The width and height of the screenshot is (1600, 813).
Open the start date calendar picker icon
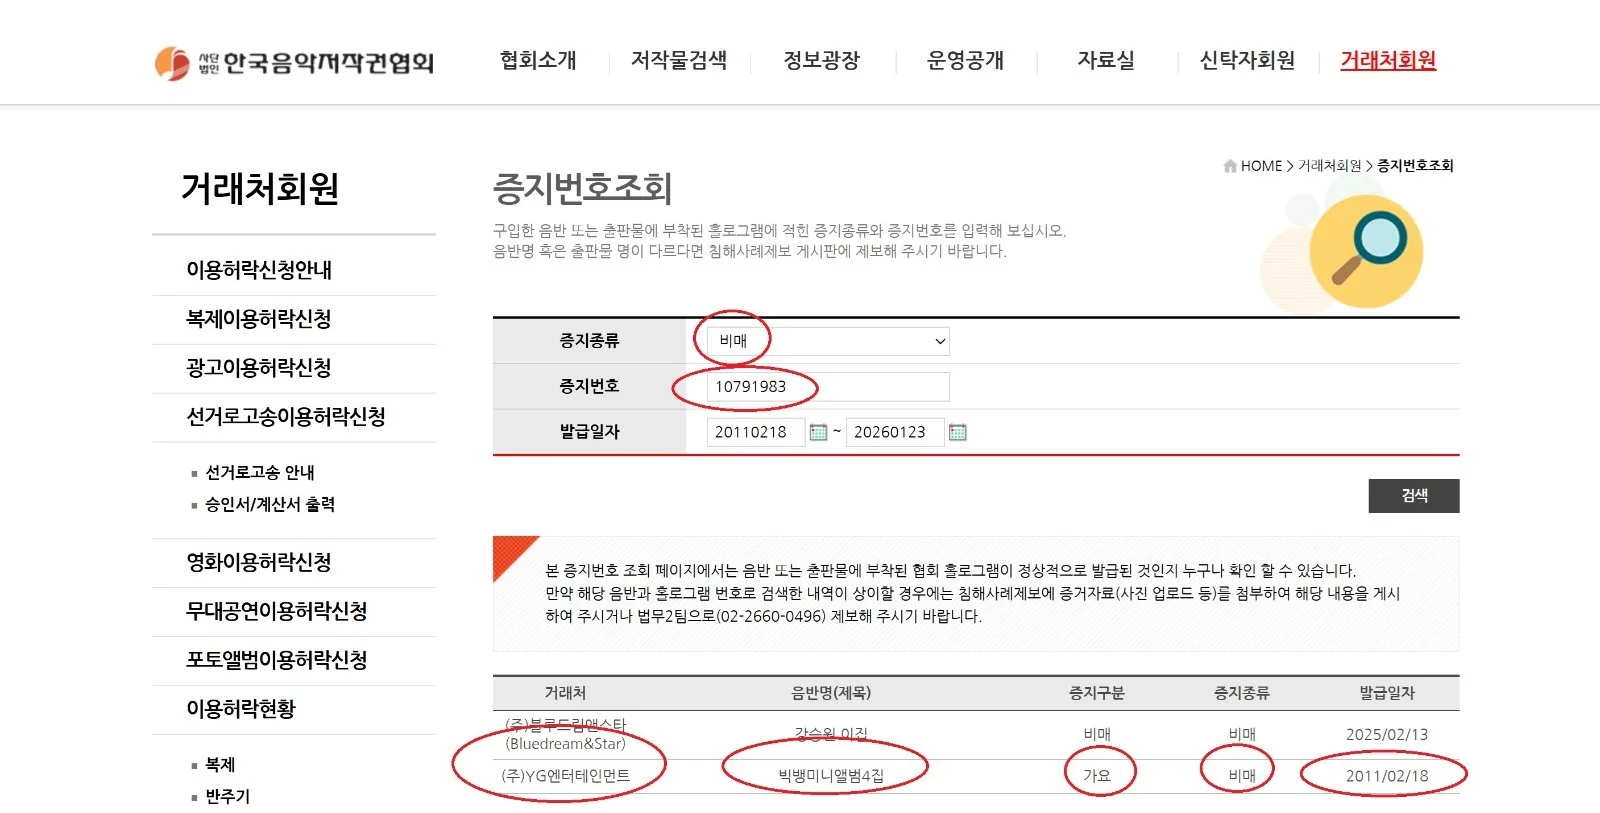(x=818, y=432)
